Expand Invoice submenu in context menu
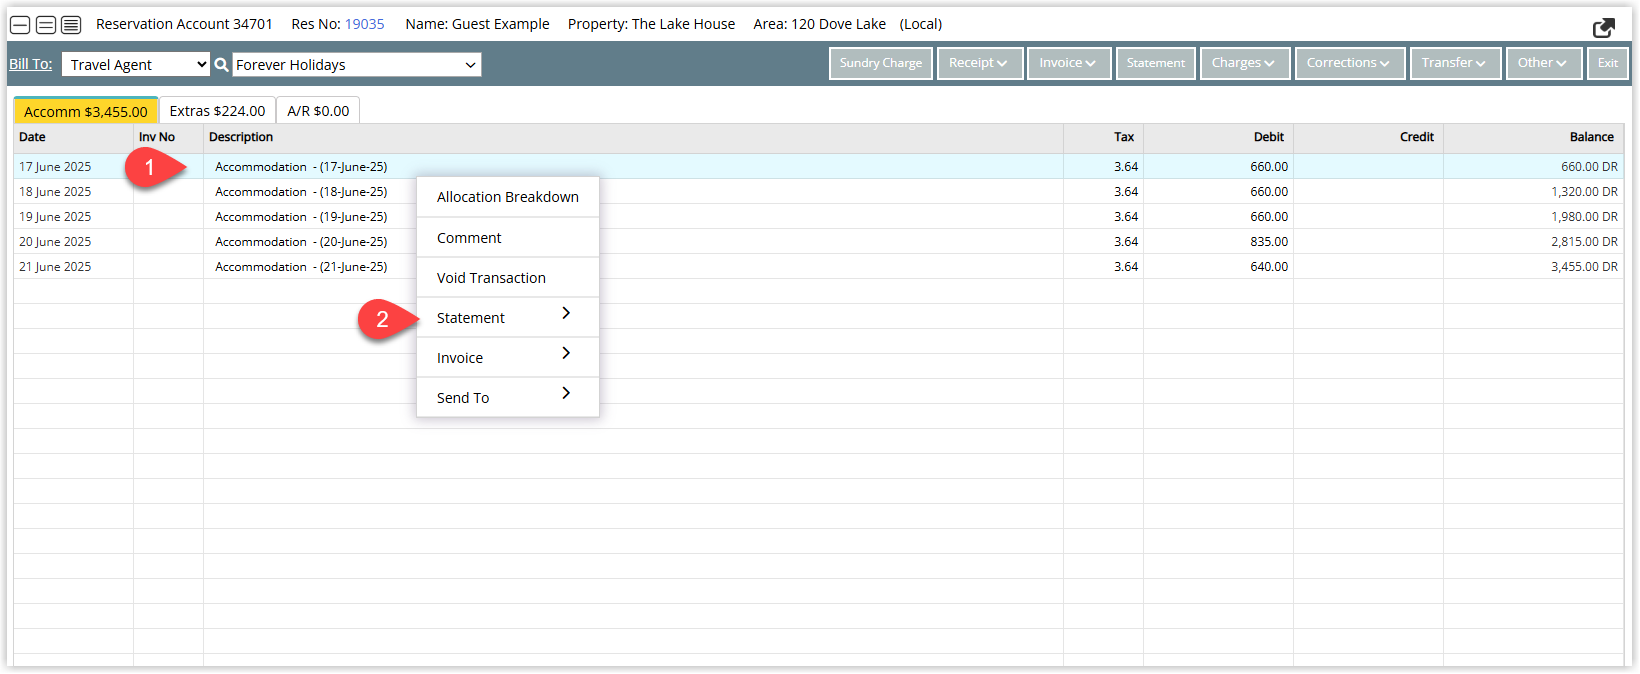1640x674 pixels. tap(508, 358)
